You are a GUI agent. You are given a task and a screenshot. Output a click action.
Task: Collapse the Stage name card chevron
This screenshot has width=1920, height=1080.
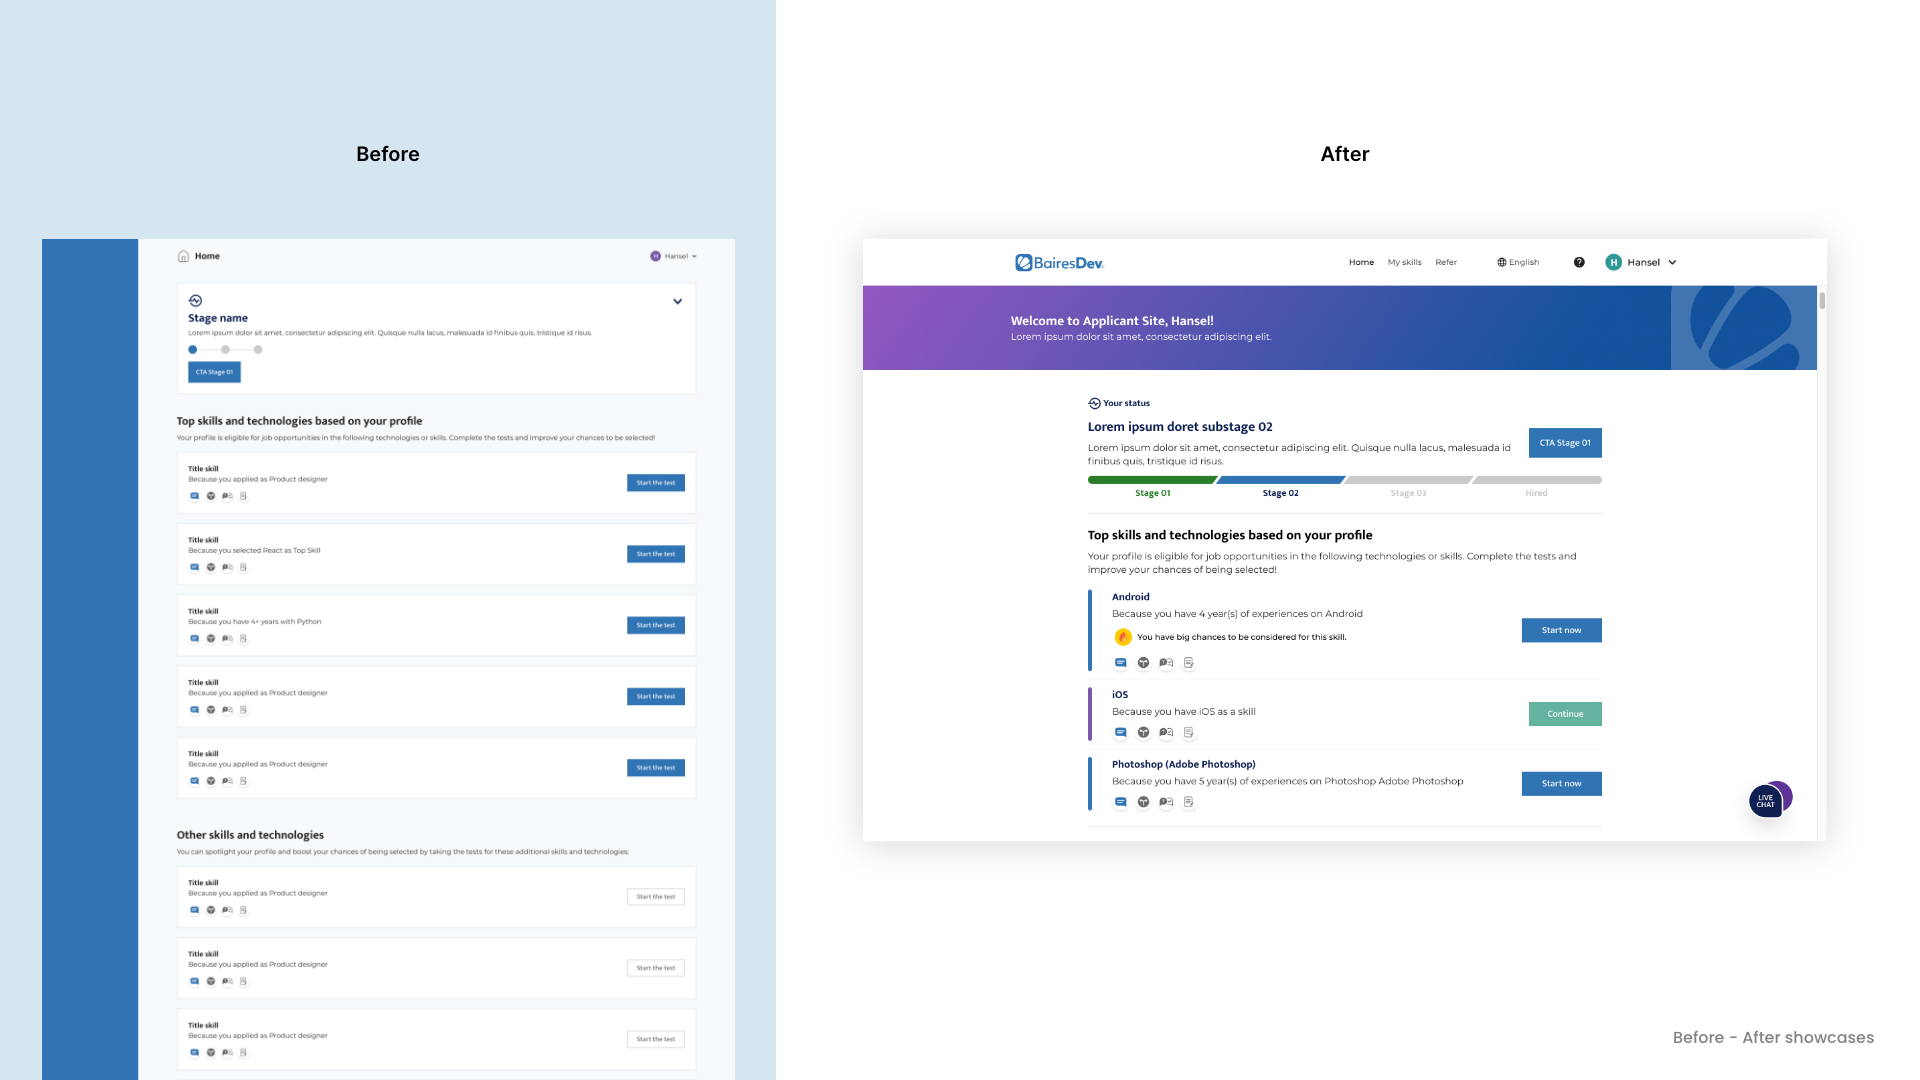(677, 301)
